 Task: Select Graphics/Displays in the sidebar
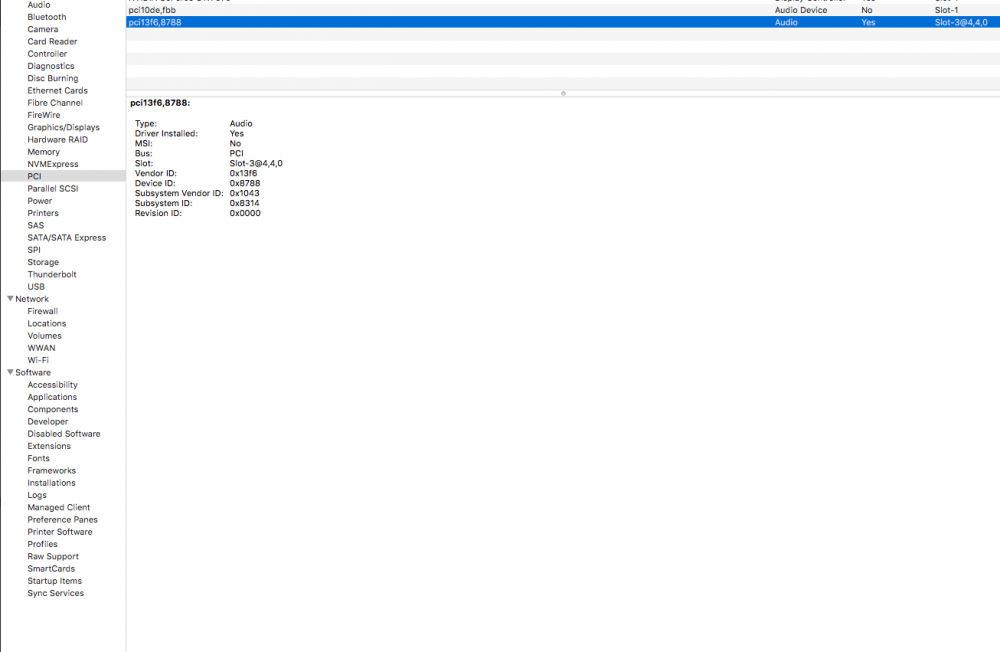[64, 128]
